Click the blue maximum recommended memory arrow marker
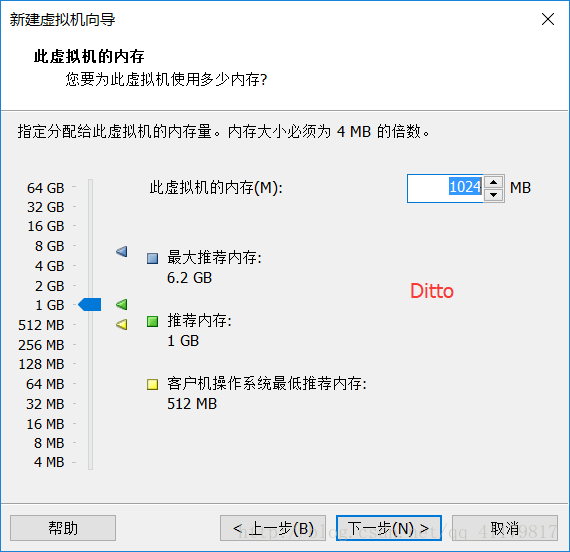This screenshot has width=570, height=552. click(x=122, y=251)
